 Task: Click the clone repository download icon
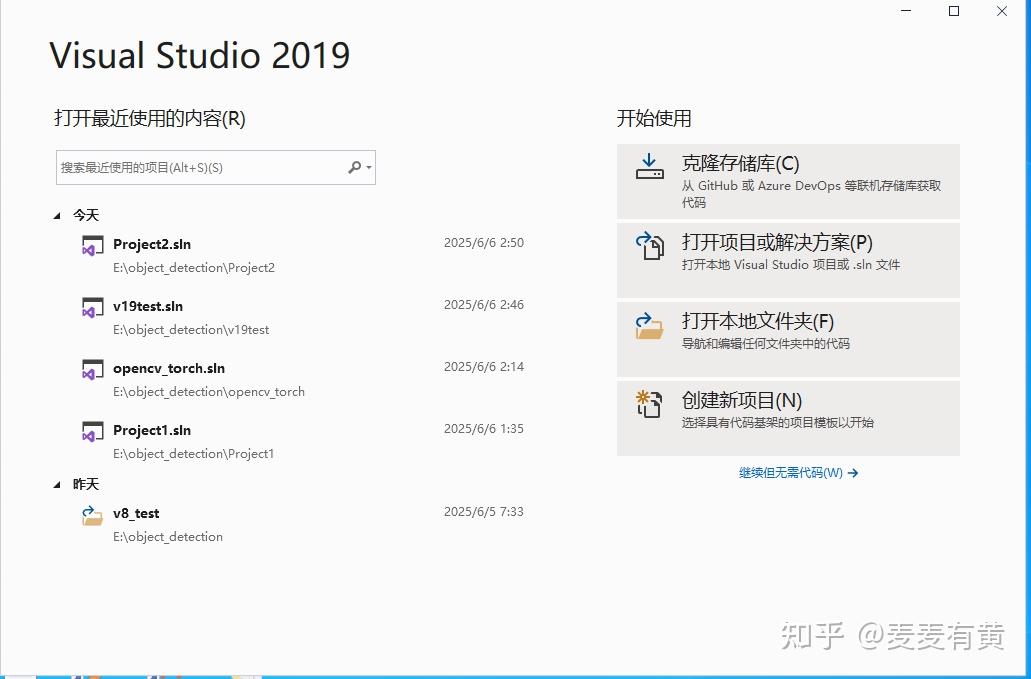point(649,165)
